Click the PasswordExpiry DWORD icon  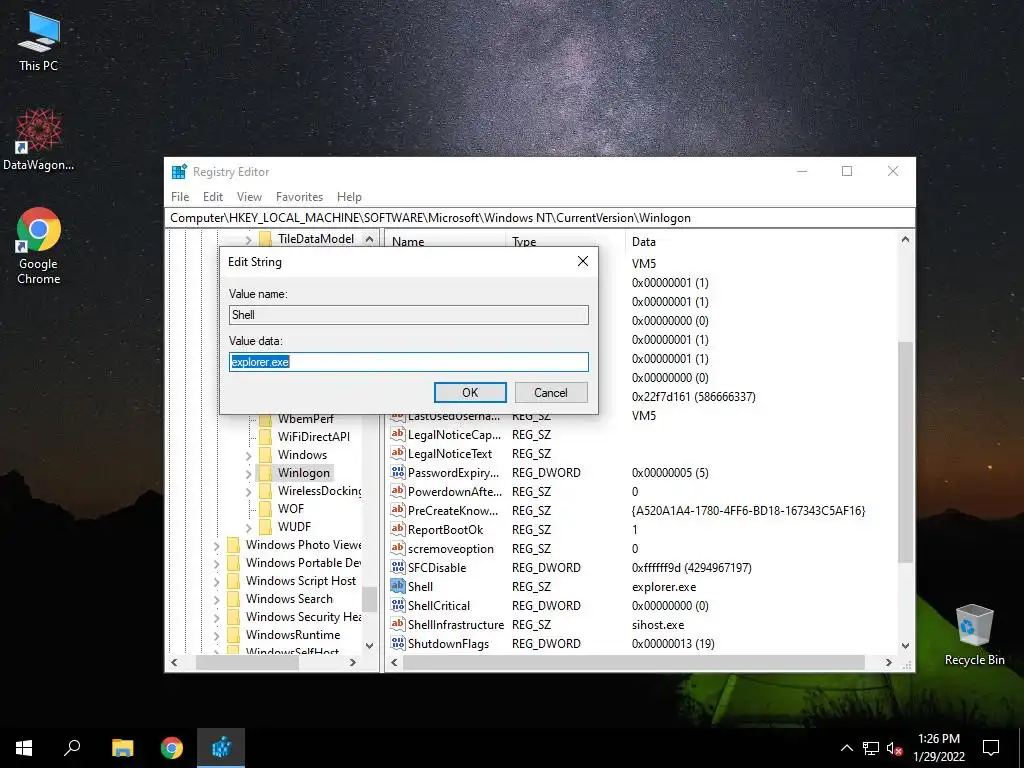click(x=398, y=472)
